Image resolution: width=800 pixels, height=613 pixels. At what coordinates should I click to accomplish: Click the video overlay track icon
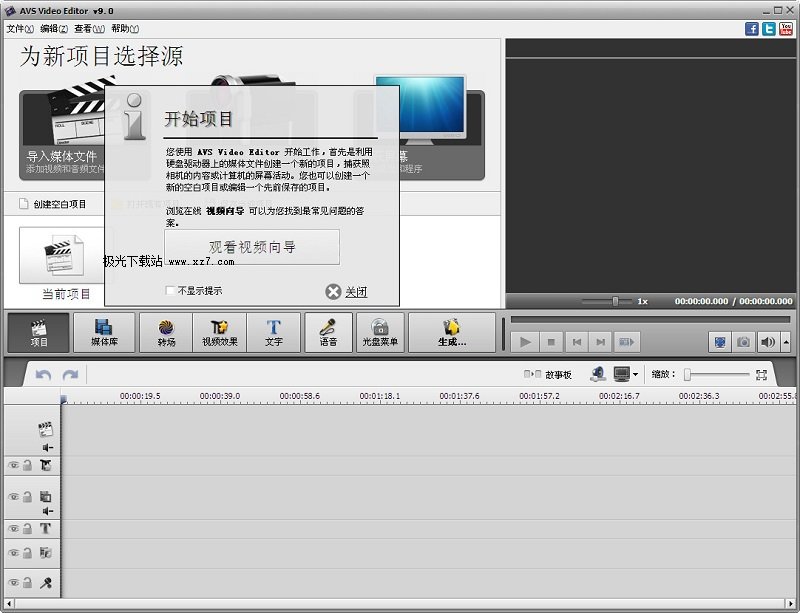45,496
